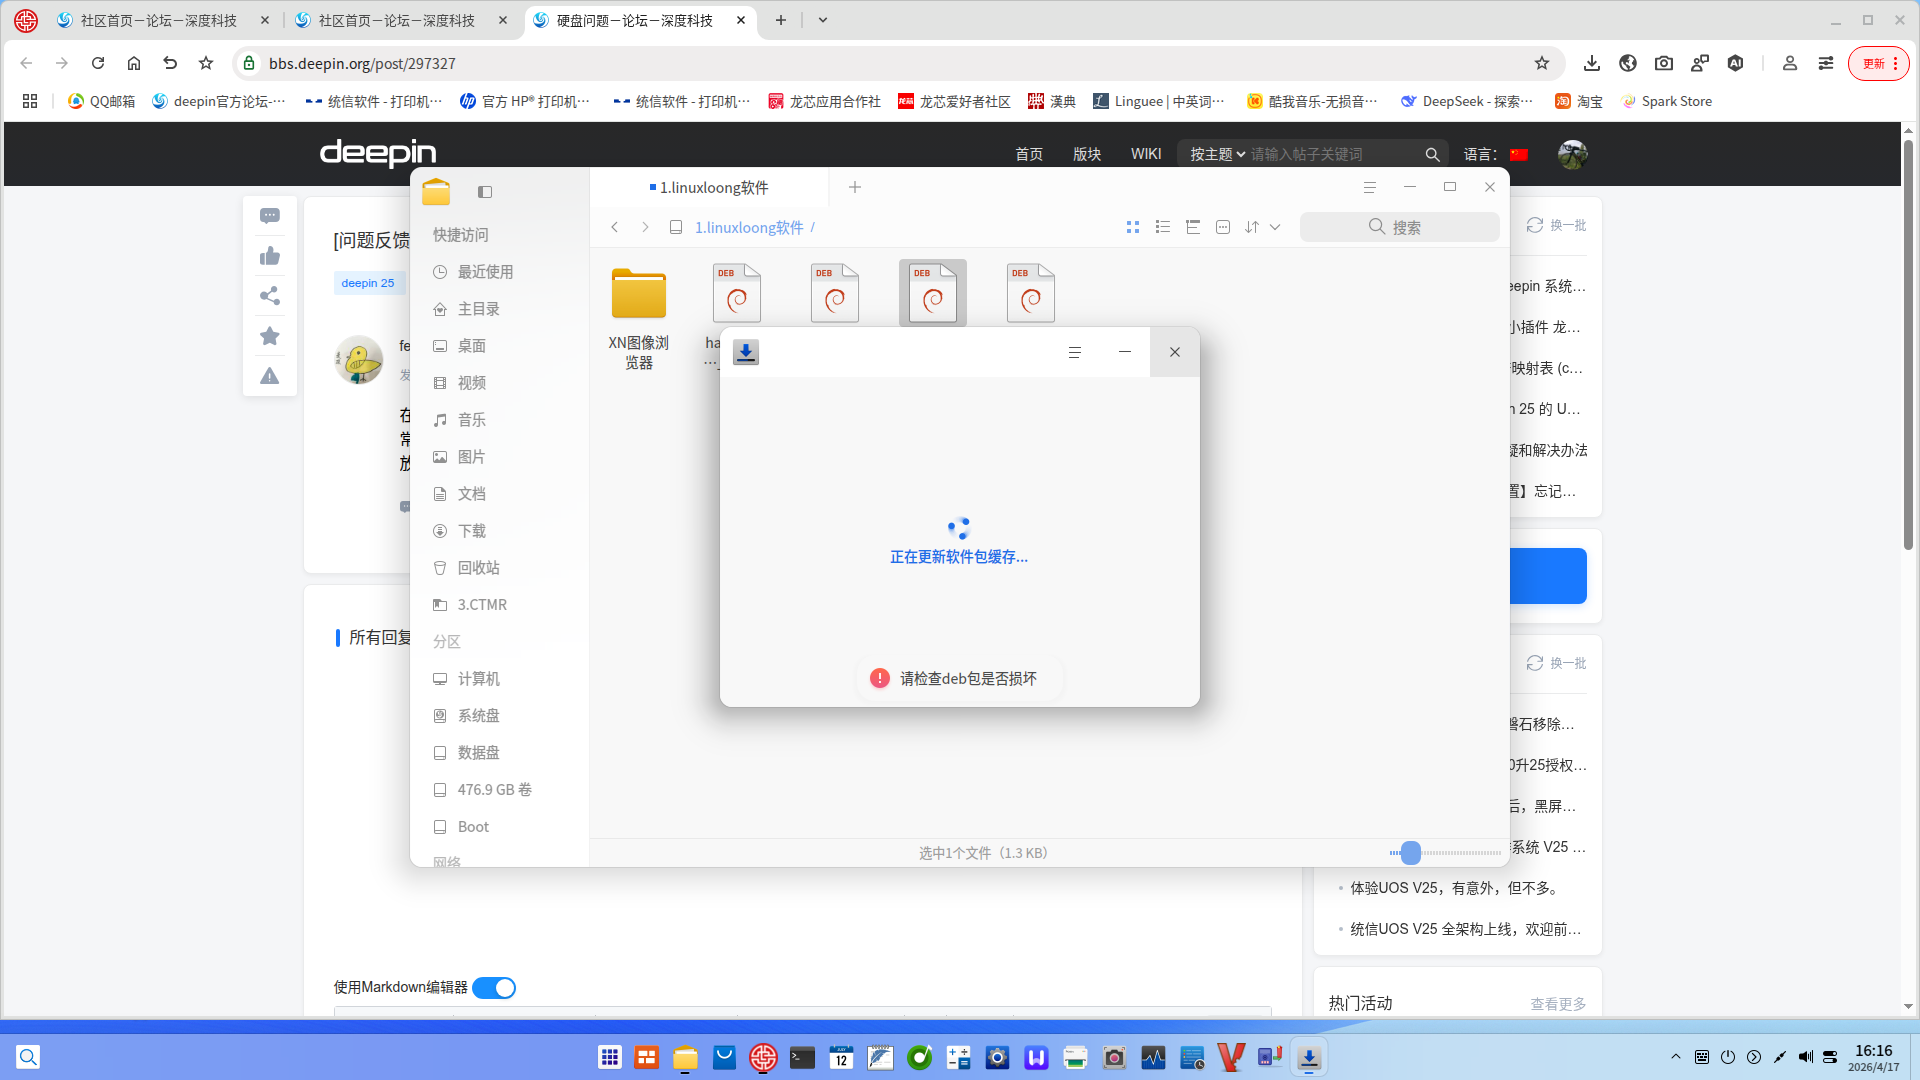This screenshot has width=1920, height=1080.
Task: Open the 按主题 search filter dropdown
Action: tap(1218, 153)
